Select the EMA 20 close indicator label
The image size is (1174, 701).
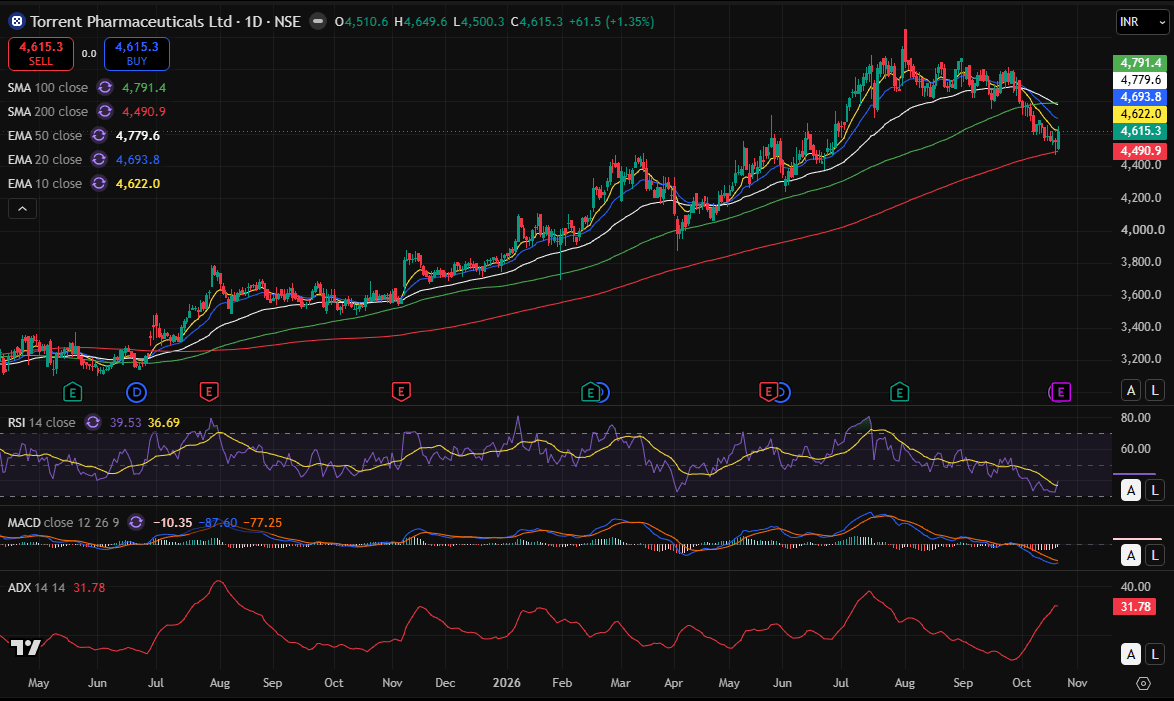pyautogui.click(x=45, y=160)
